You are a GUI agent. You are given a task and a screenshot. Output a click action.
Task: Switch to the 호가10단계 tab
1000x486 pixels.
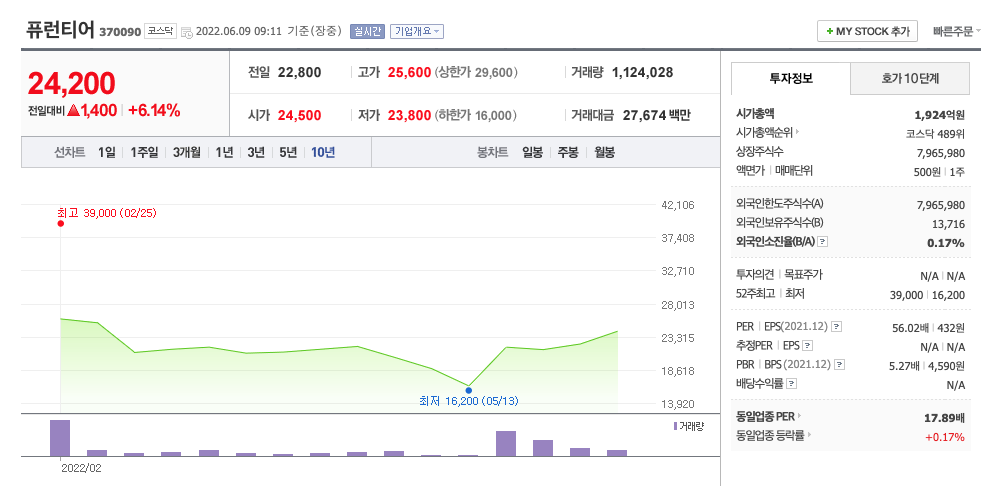coord(910,78)
